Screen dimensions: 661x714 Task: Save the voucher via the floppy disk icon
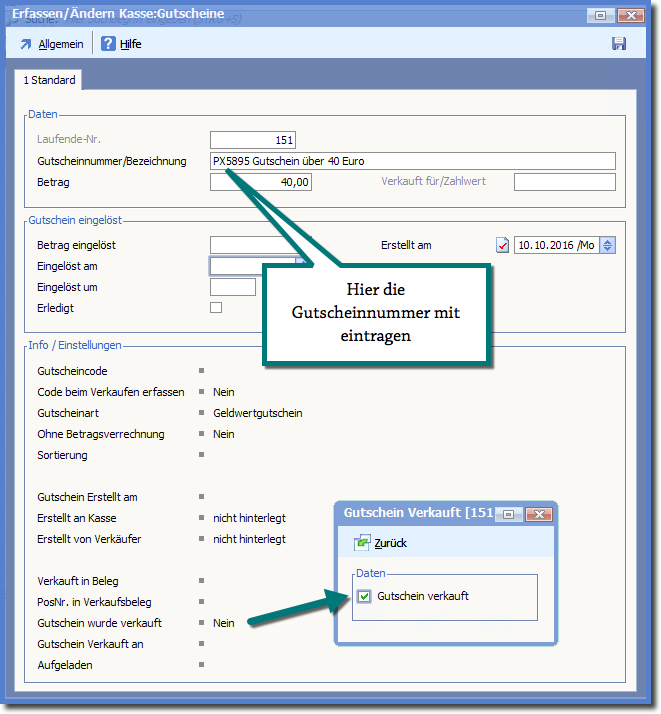(x=619, y=44)
